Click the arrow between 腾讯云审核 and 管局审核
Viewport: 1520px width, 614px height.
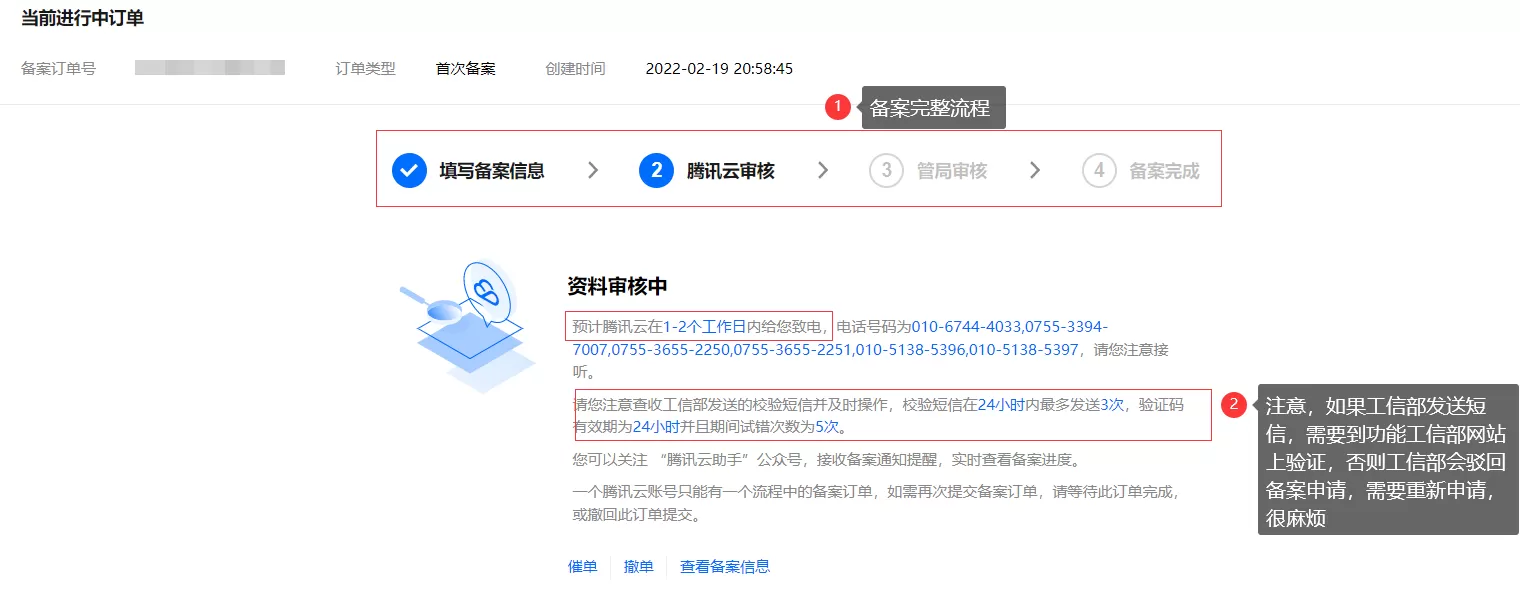[822, 170]
